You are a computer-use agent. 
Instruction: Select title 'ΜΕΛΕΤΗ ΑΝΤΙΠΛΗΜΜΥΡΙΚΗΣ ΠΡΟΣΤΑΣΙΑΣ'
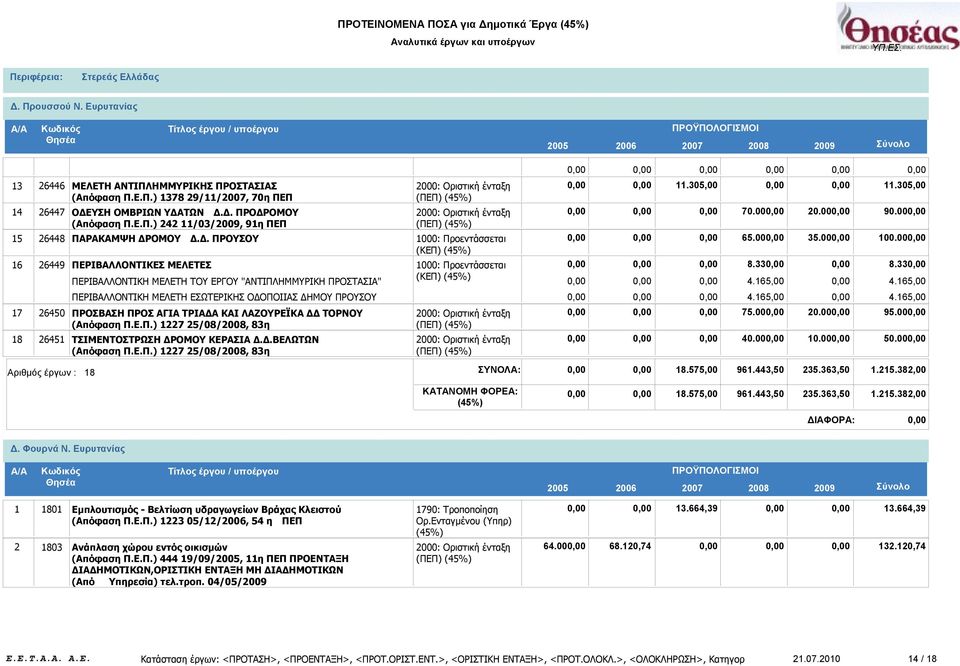point(174,186)
